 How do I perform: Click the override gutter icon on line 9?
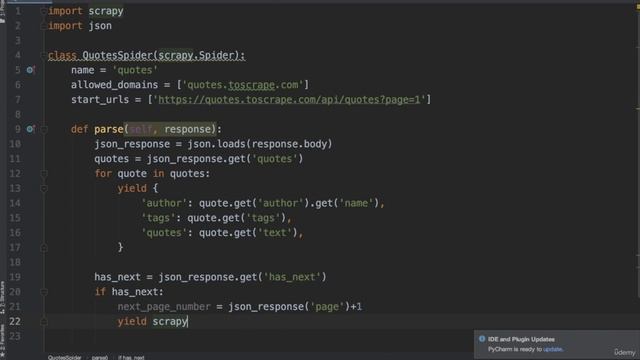tap(30, 129)
